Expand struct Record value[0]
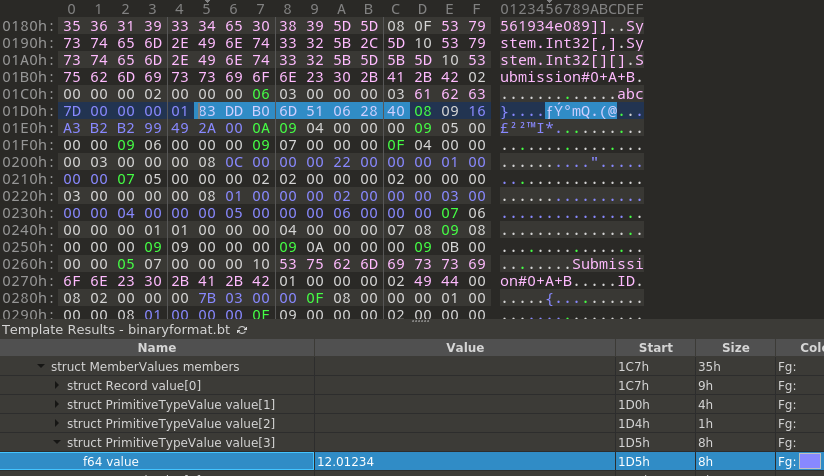824x476 pixels. coord(57,385)
